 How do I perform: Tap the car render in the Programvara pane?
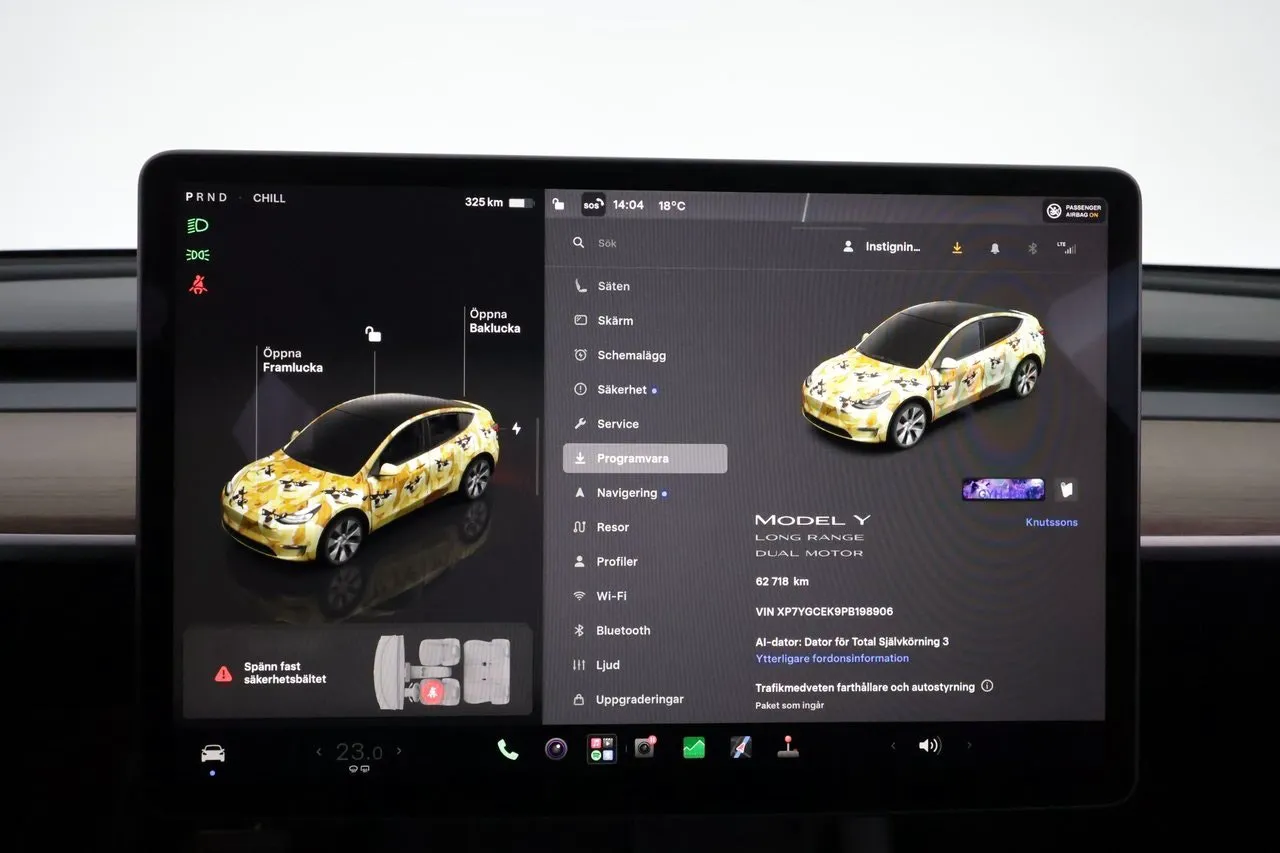924,375
